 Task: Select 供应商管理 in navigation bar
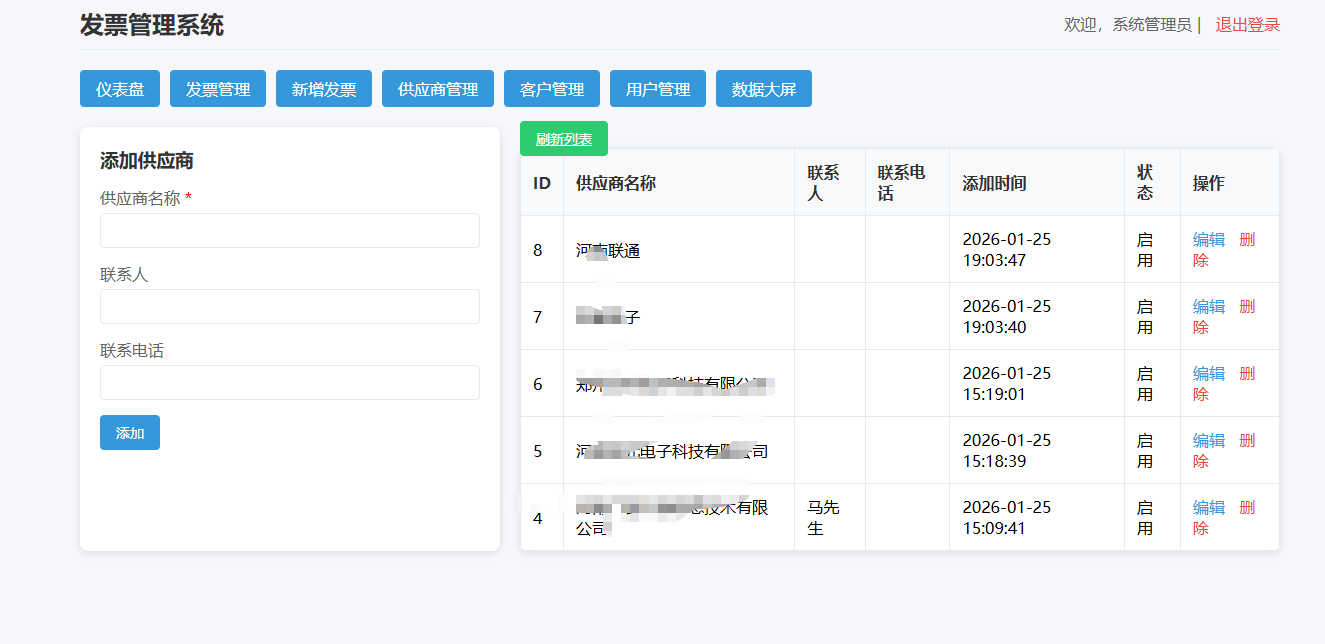click(438, 89)
